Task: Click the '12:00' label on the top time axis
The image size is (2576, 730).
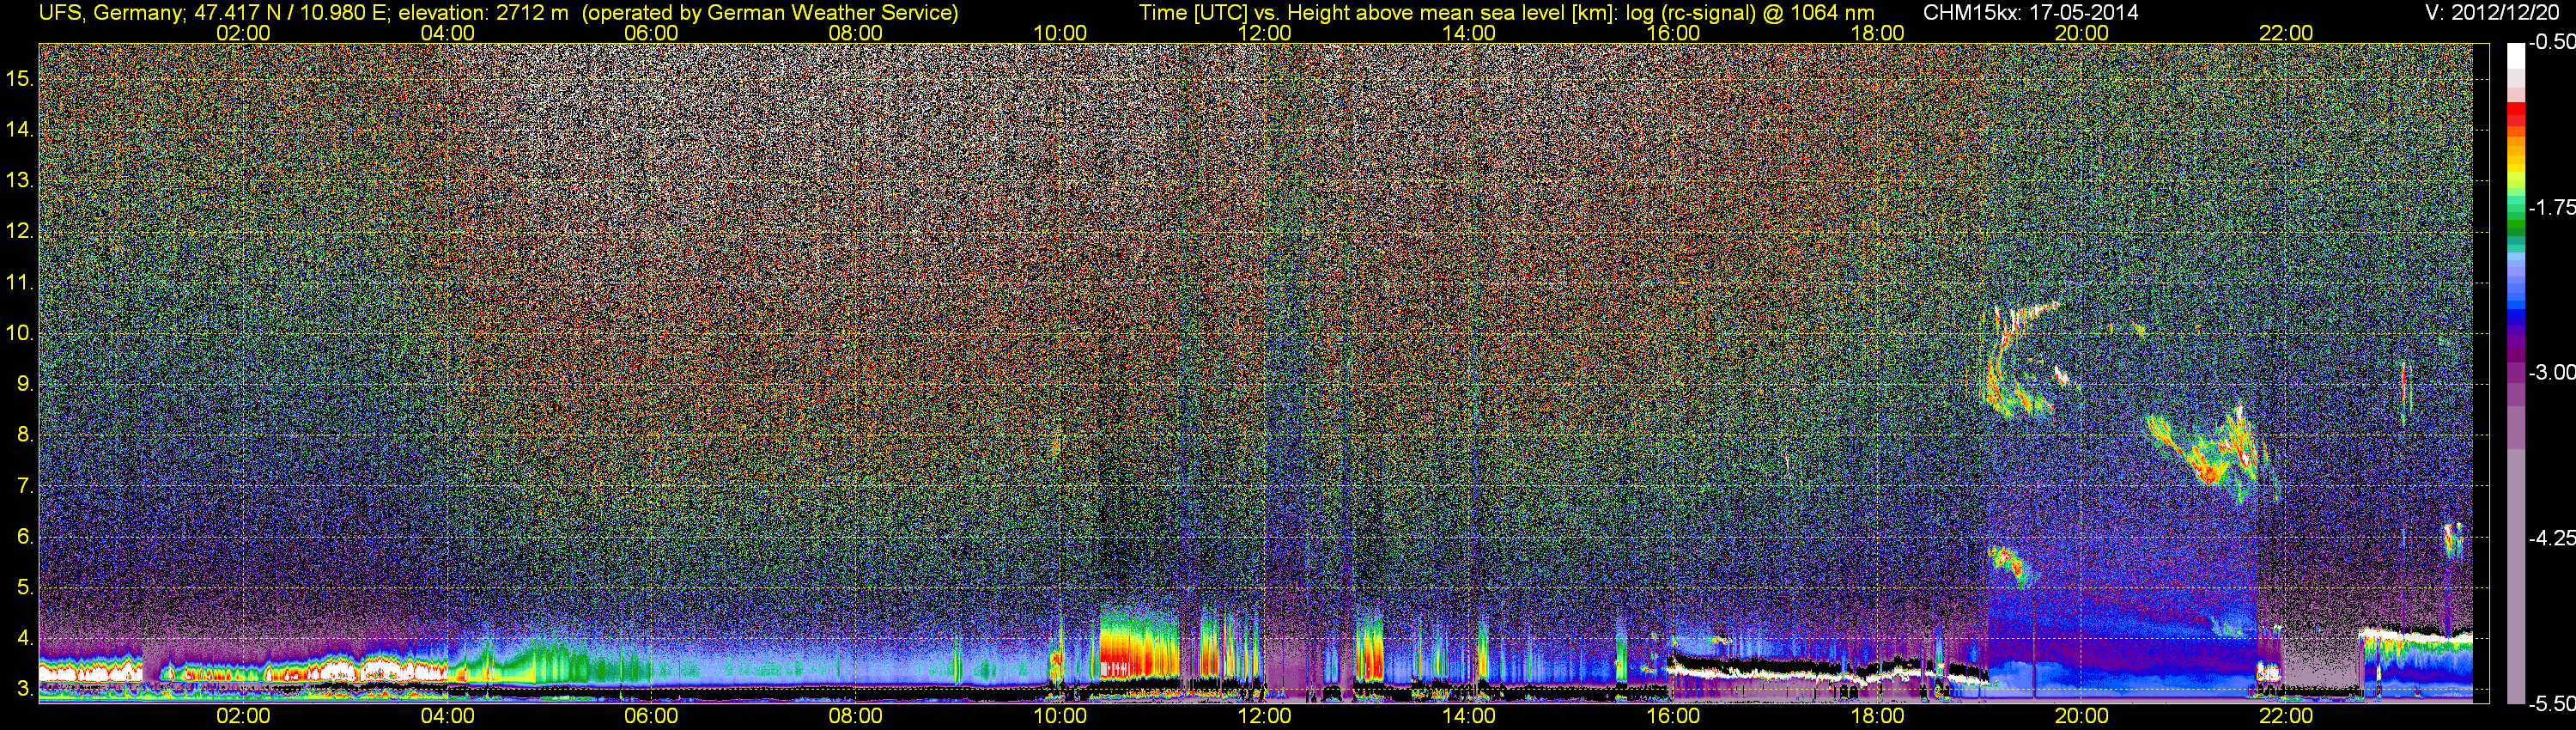Action: click(1264, 33)
